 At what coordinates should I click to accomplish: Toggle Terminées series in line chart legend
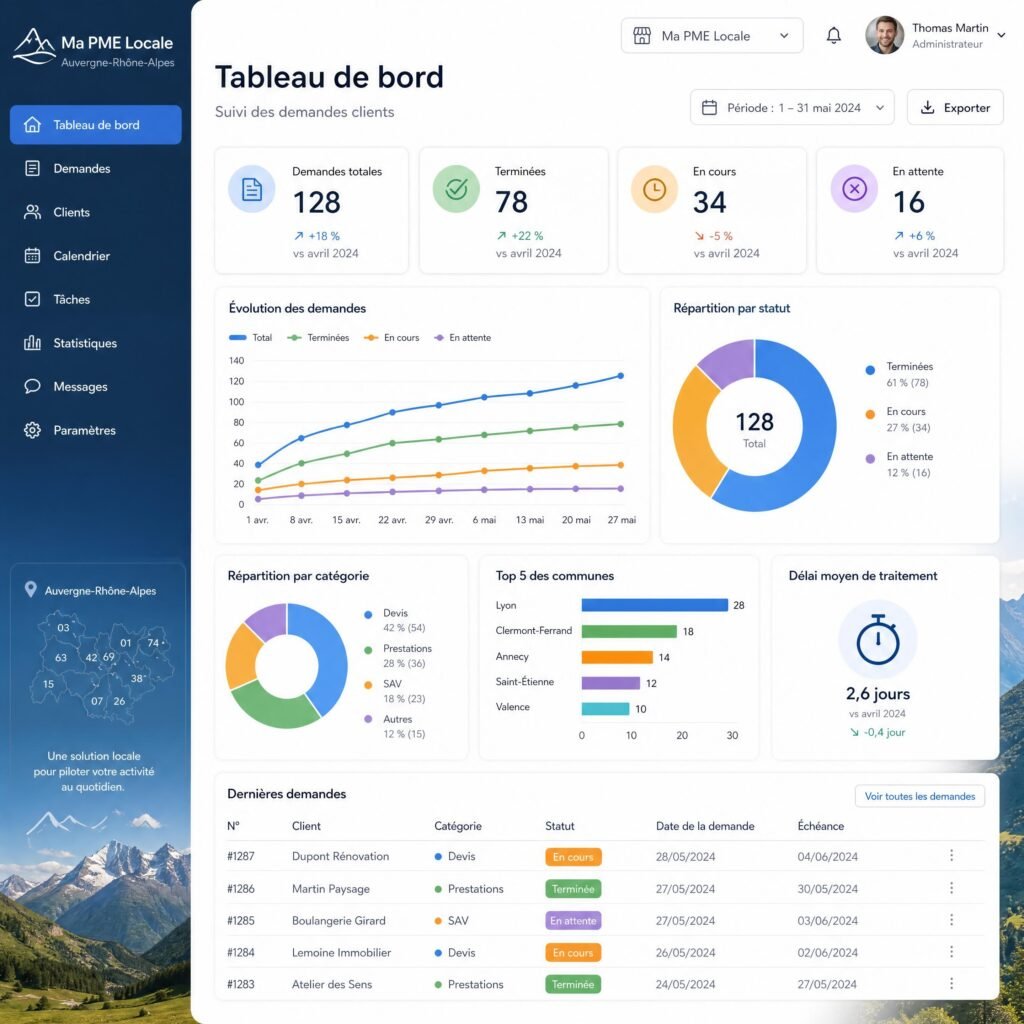318,338
